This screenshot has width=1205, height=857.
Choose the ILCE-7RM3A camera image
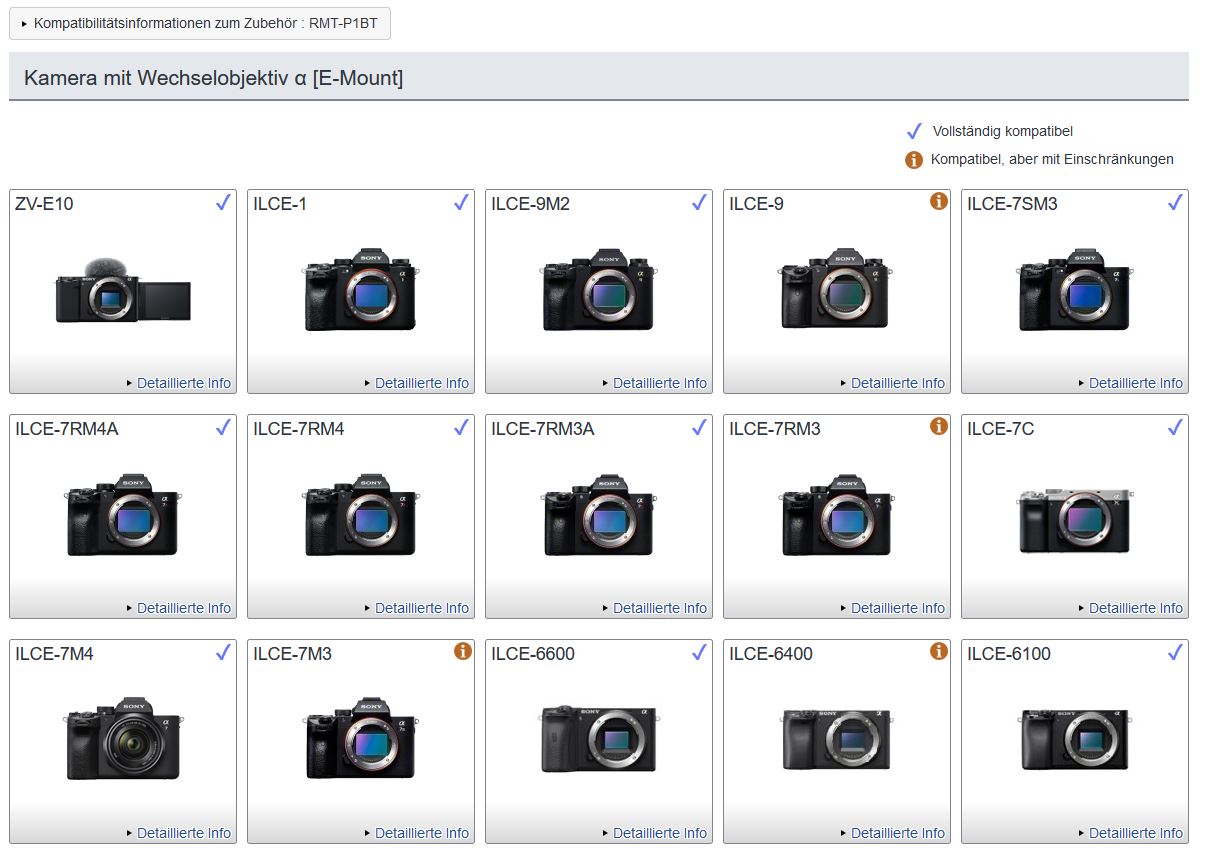(599, 514)
